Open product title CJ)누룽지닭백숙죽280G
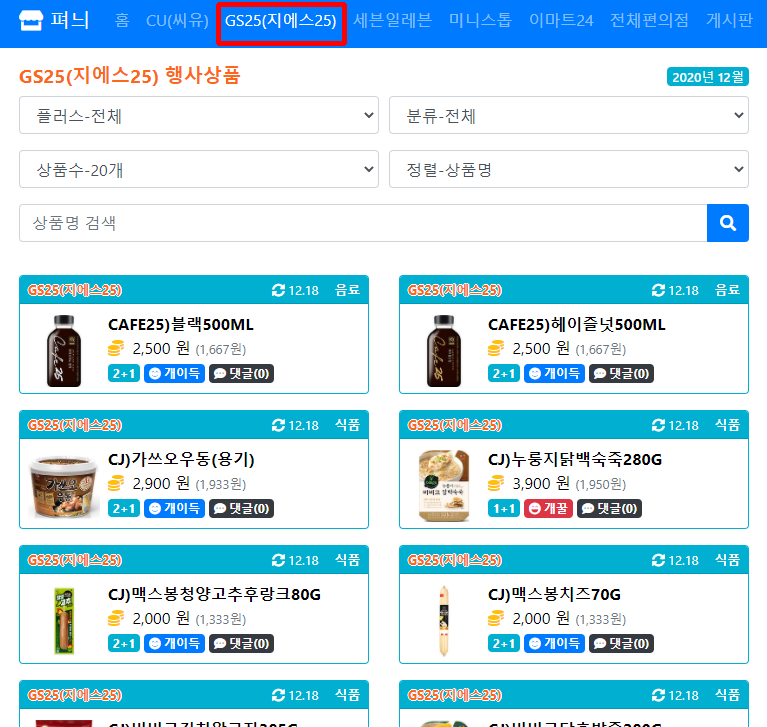Viewport: 767px width, 727px height. point(575,460)
